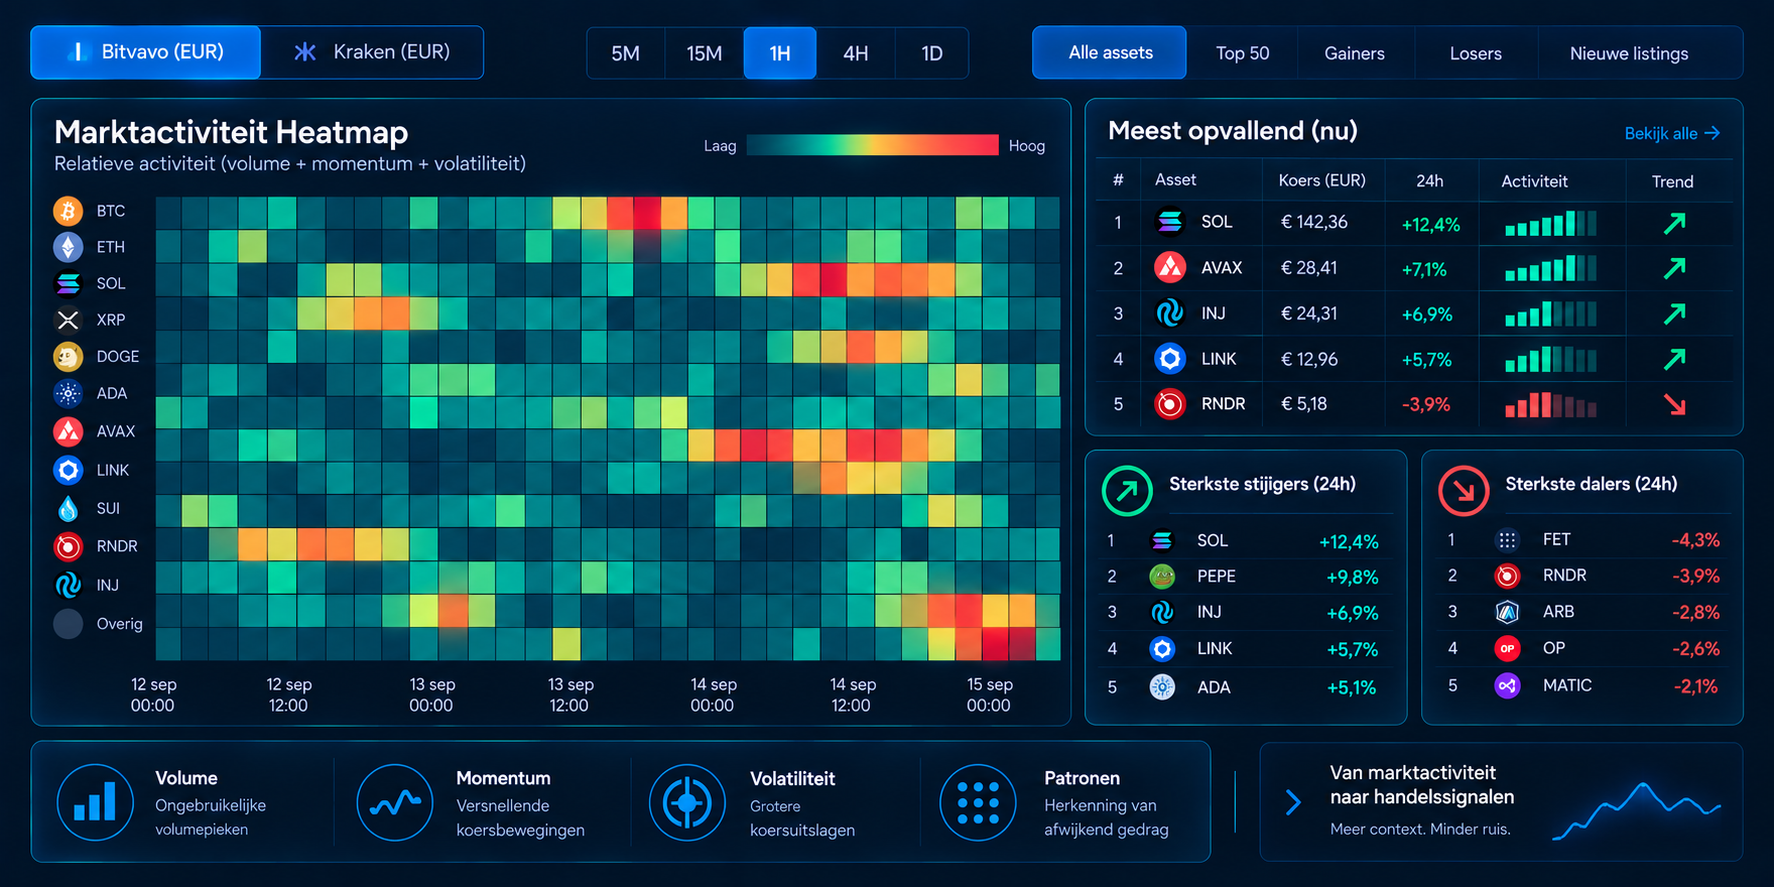Click the MATIC icon in Sterkste dalers
The image size is (1774, 887).
point(1507,686)
